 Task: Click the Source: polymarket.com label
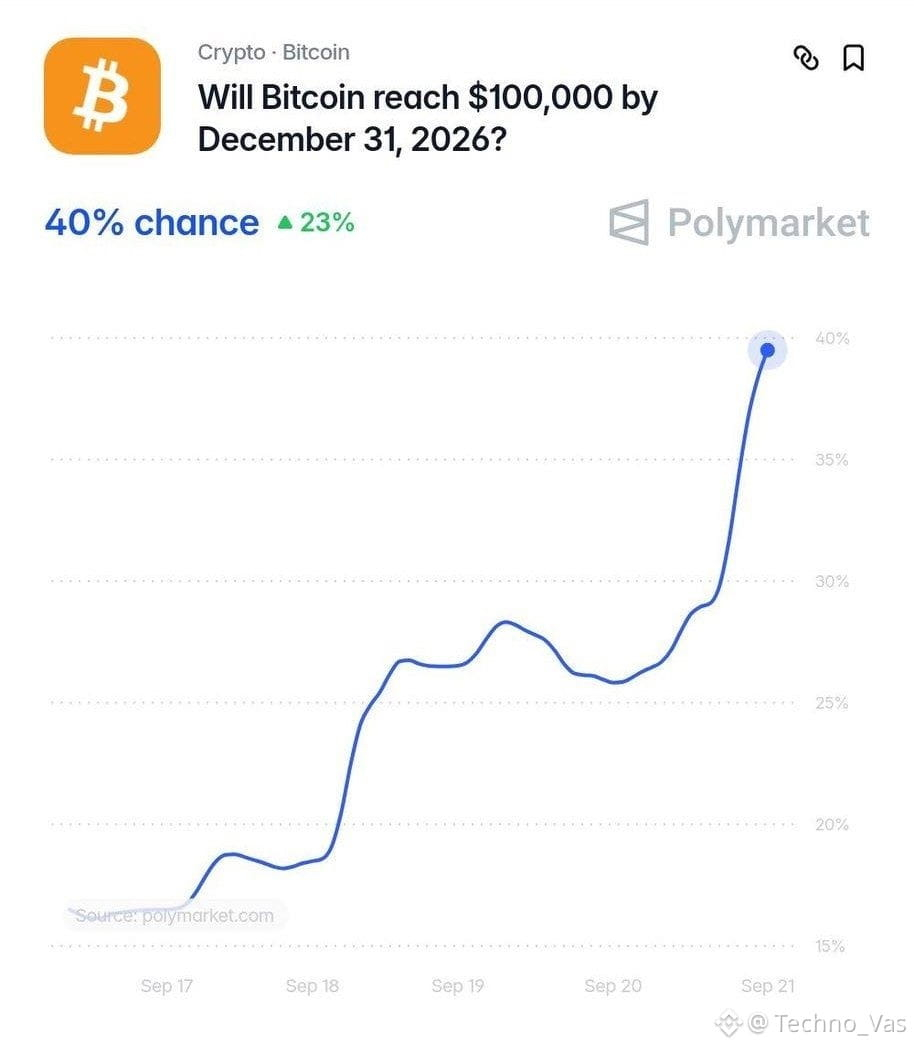174,915
